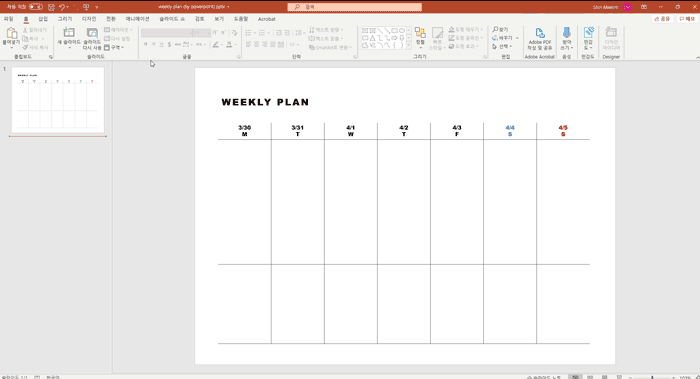700x379 pixels.
Task: Select slide 1 thumbnail in slide panel
Action: (58, 100)
